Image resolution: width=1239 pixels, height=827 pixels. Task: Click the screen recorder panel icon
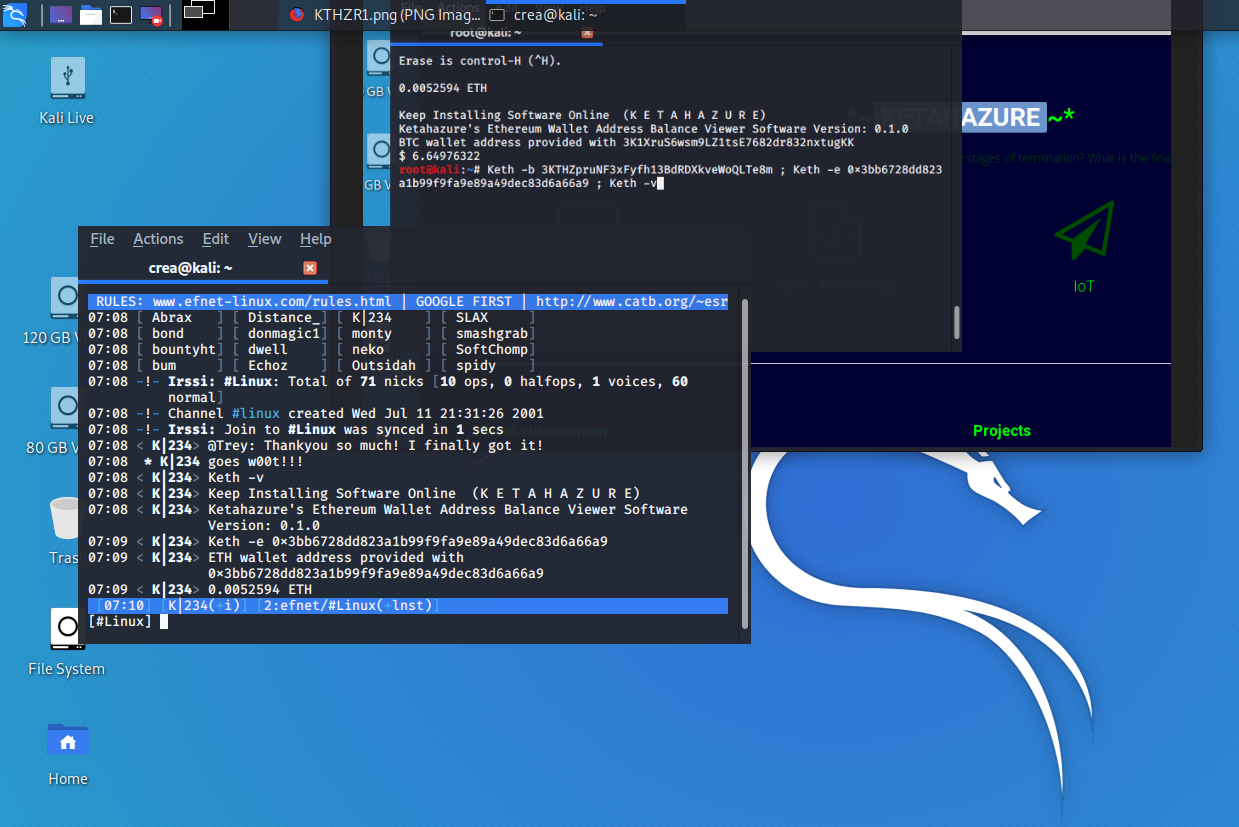[151, 15]
